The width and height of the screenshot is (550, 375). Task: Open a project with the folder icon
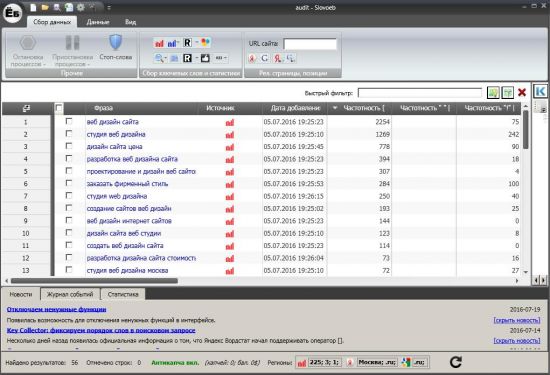[45, 7]
